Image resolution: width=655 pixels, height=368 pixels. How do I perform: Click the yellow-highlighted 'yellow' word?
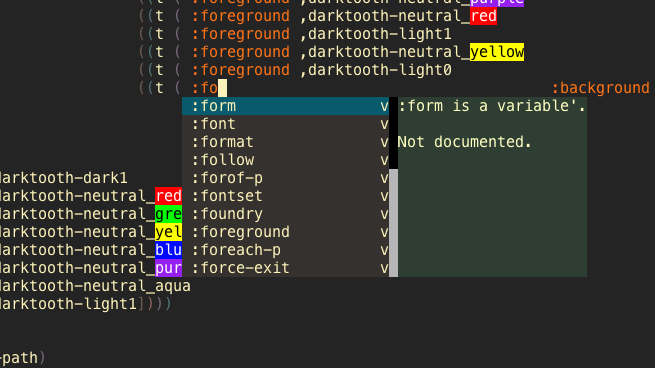pyautogui.click(x=497, y=52)
